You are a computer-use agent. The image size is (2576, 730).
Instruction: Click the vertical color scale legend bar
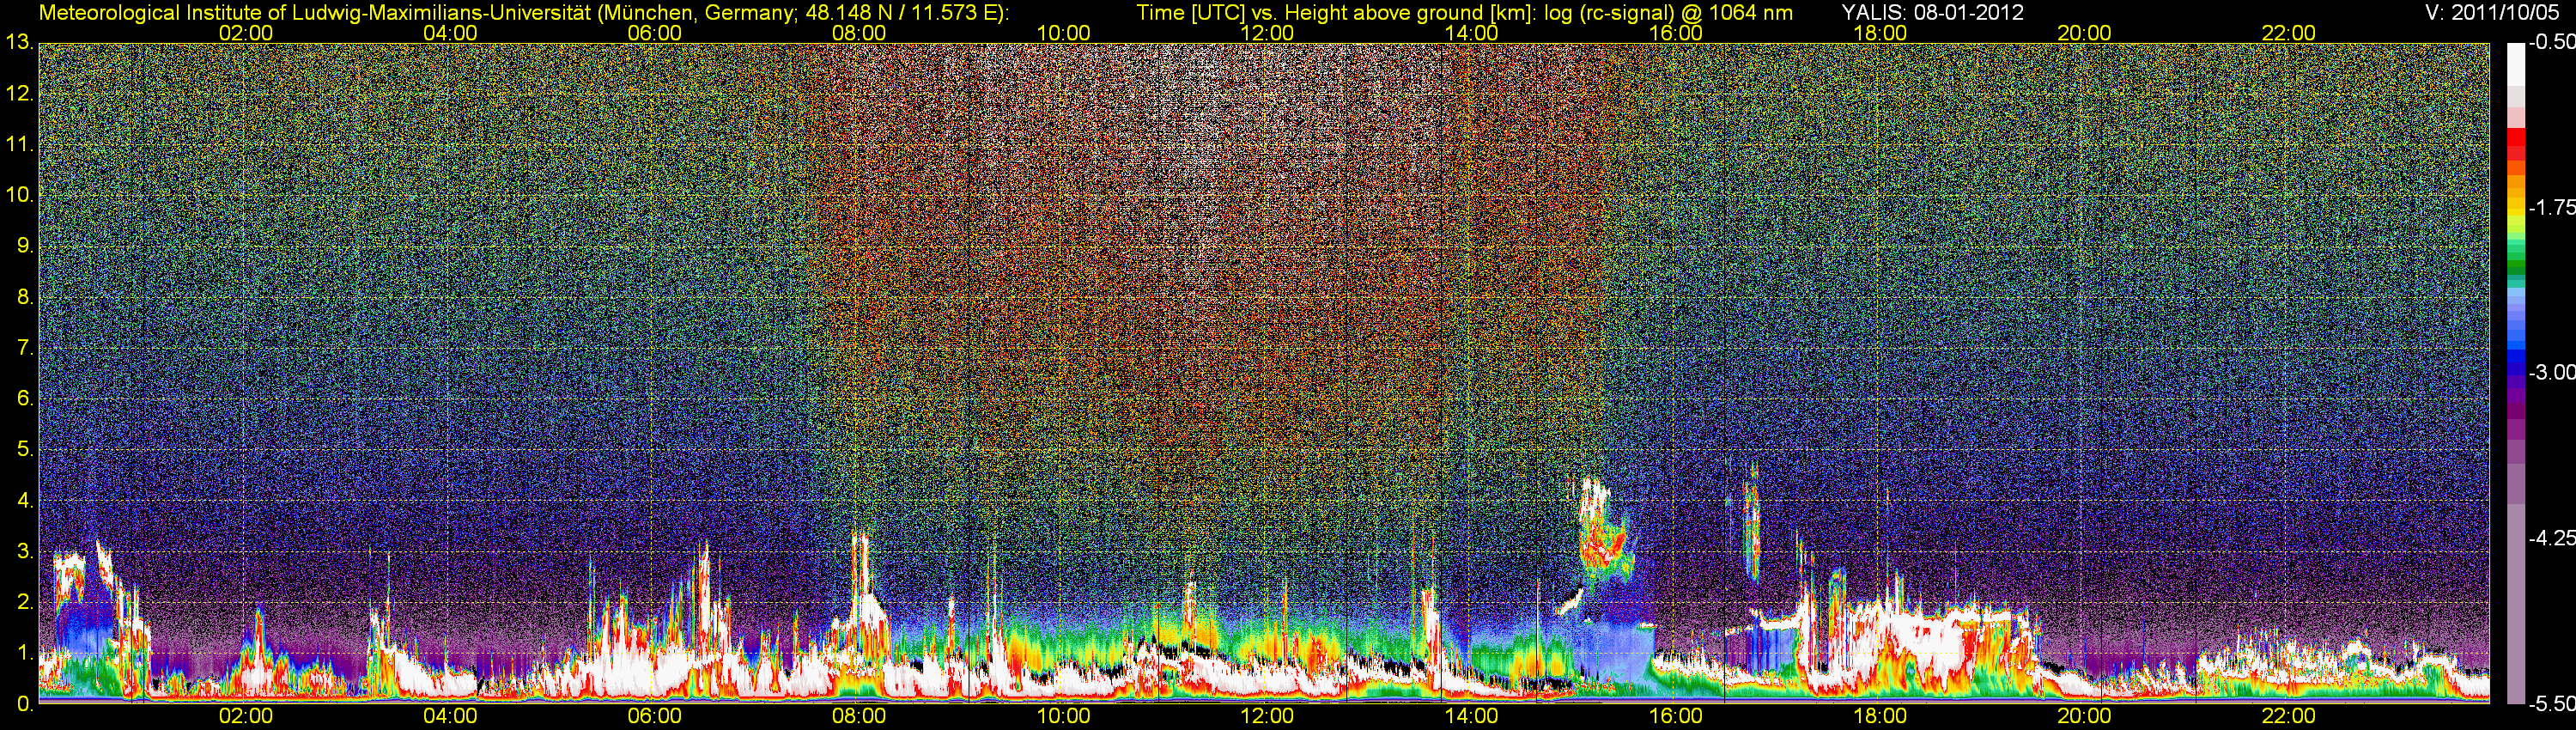2515,373
